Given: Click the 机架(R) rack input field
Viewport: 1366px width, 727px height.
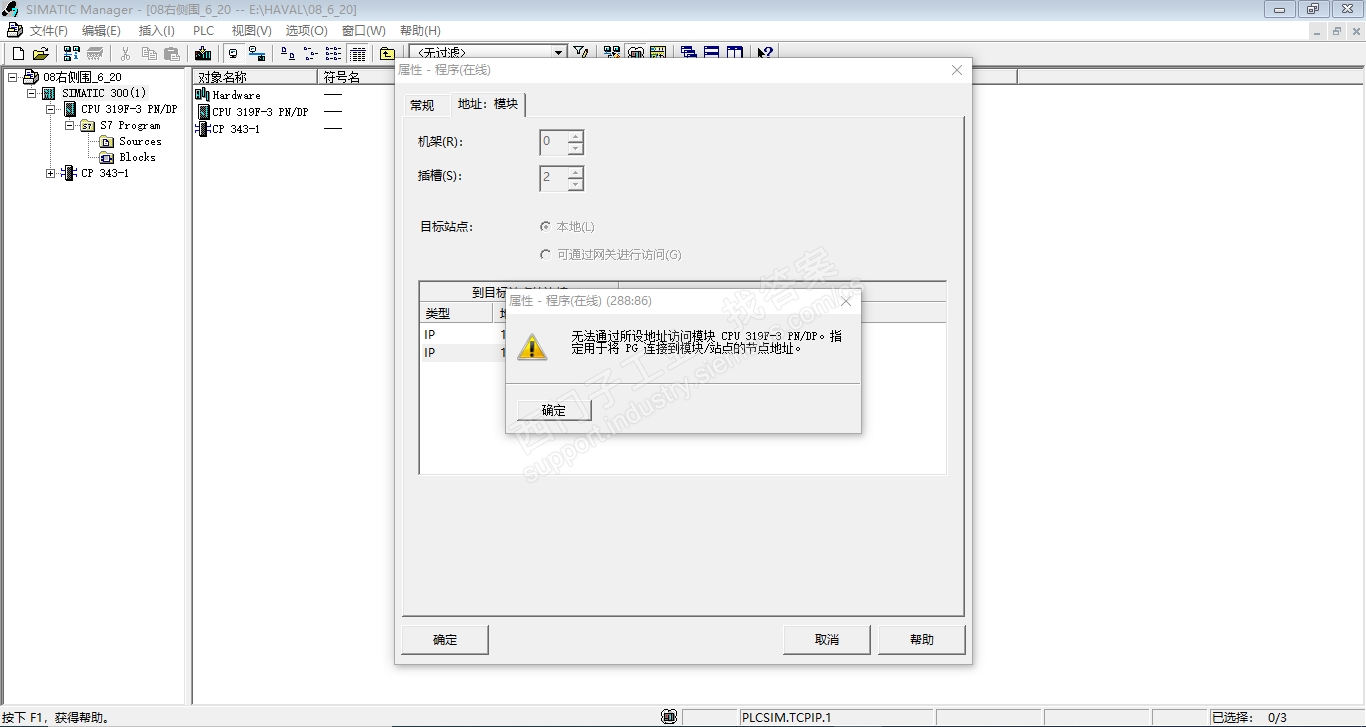Looking at the screenshot, I should point(553,142).
